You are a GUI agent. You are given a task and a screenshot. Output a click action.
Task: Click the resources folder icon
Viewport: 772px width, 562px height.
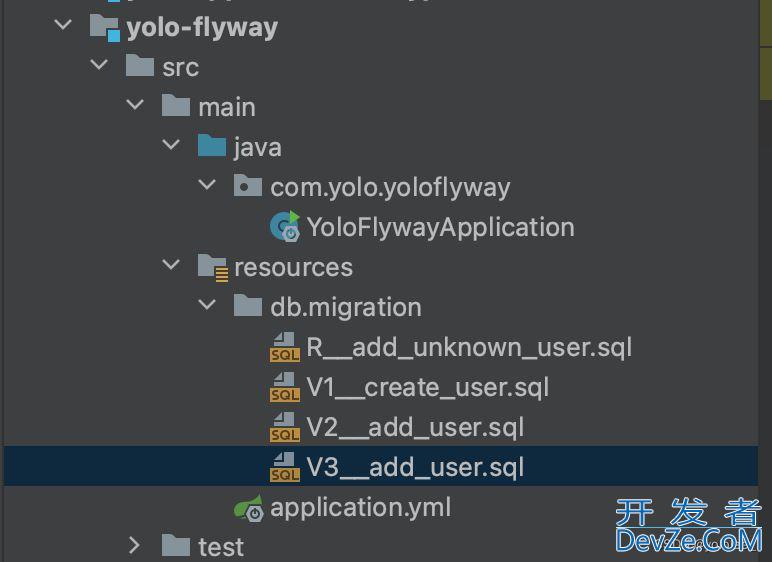[213, 267]
